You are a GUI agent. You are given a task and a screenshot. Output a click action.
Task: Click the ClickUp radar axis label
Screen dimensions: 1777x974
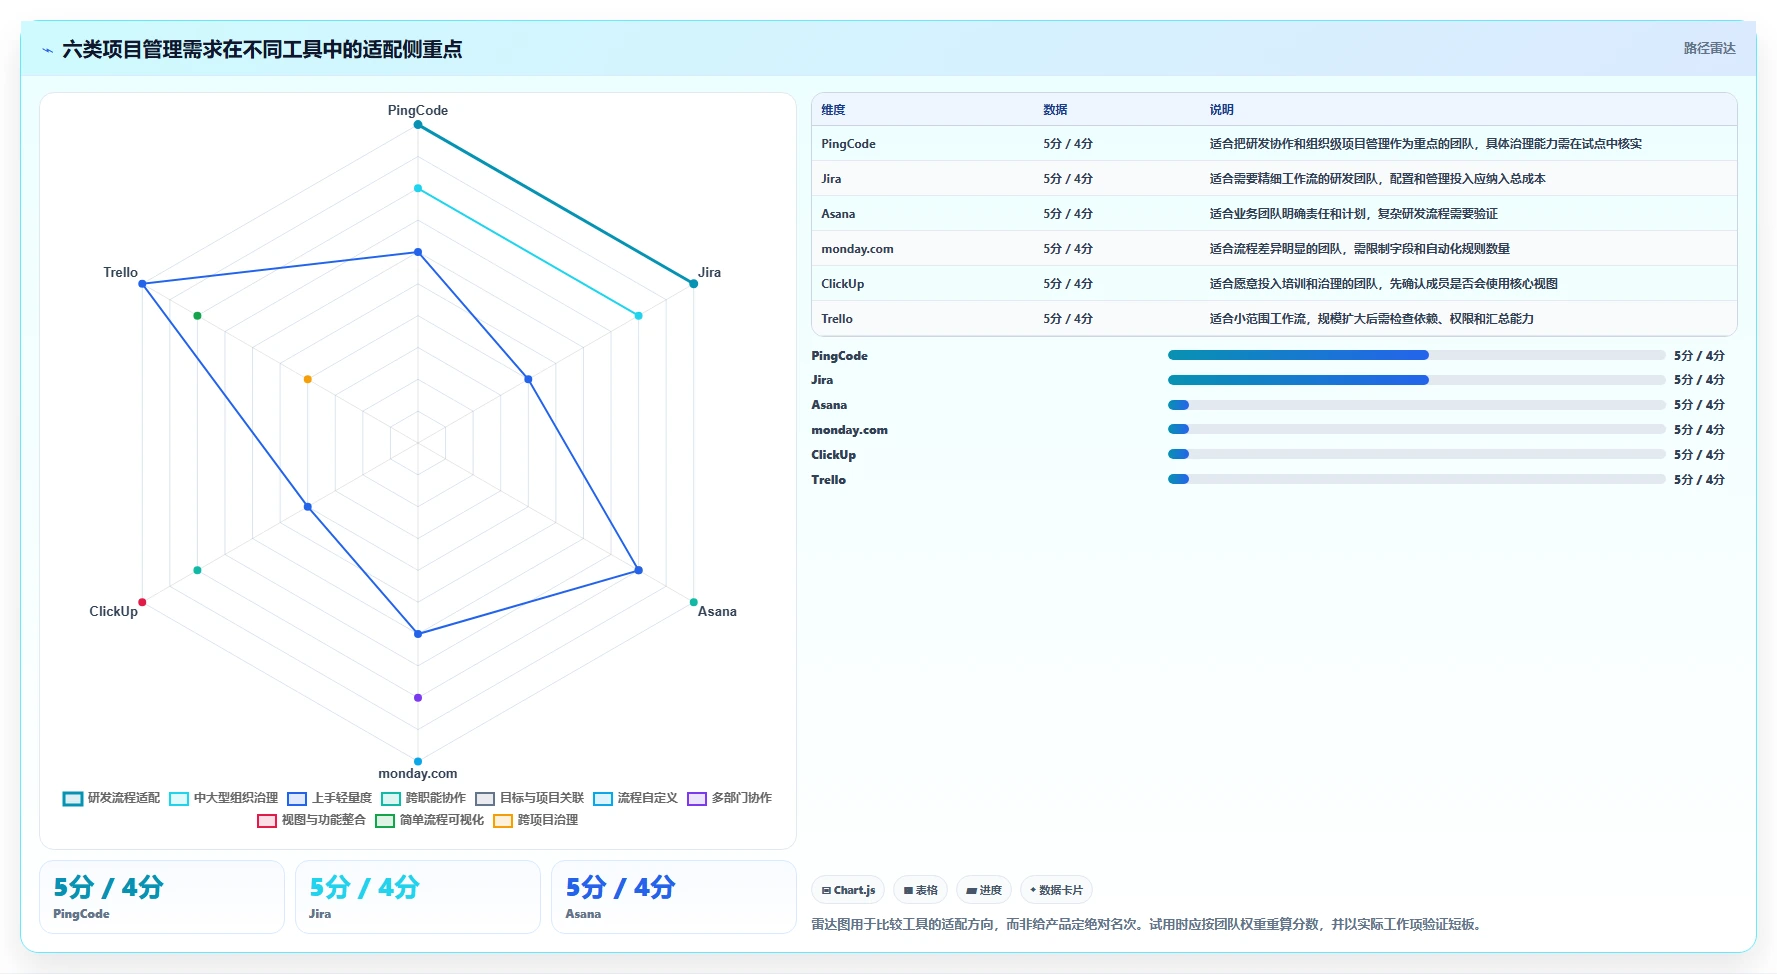tap(113, 611)
